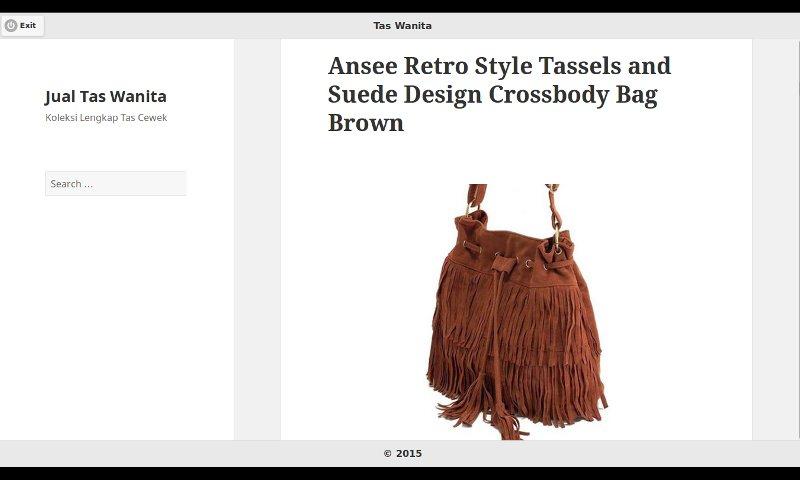Open the Ansee Retro Style Tassels article heading
Viewport: 800px width, 480px height.
499,94
